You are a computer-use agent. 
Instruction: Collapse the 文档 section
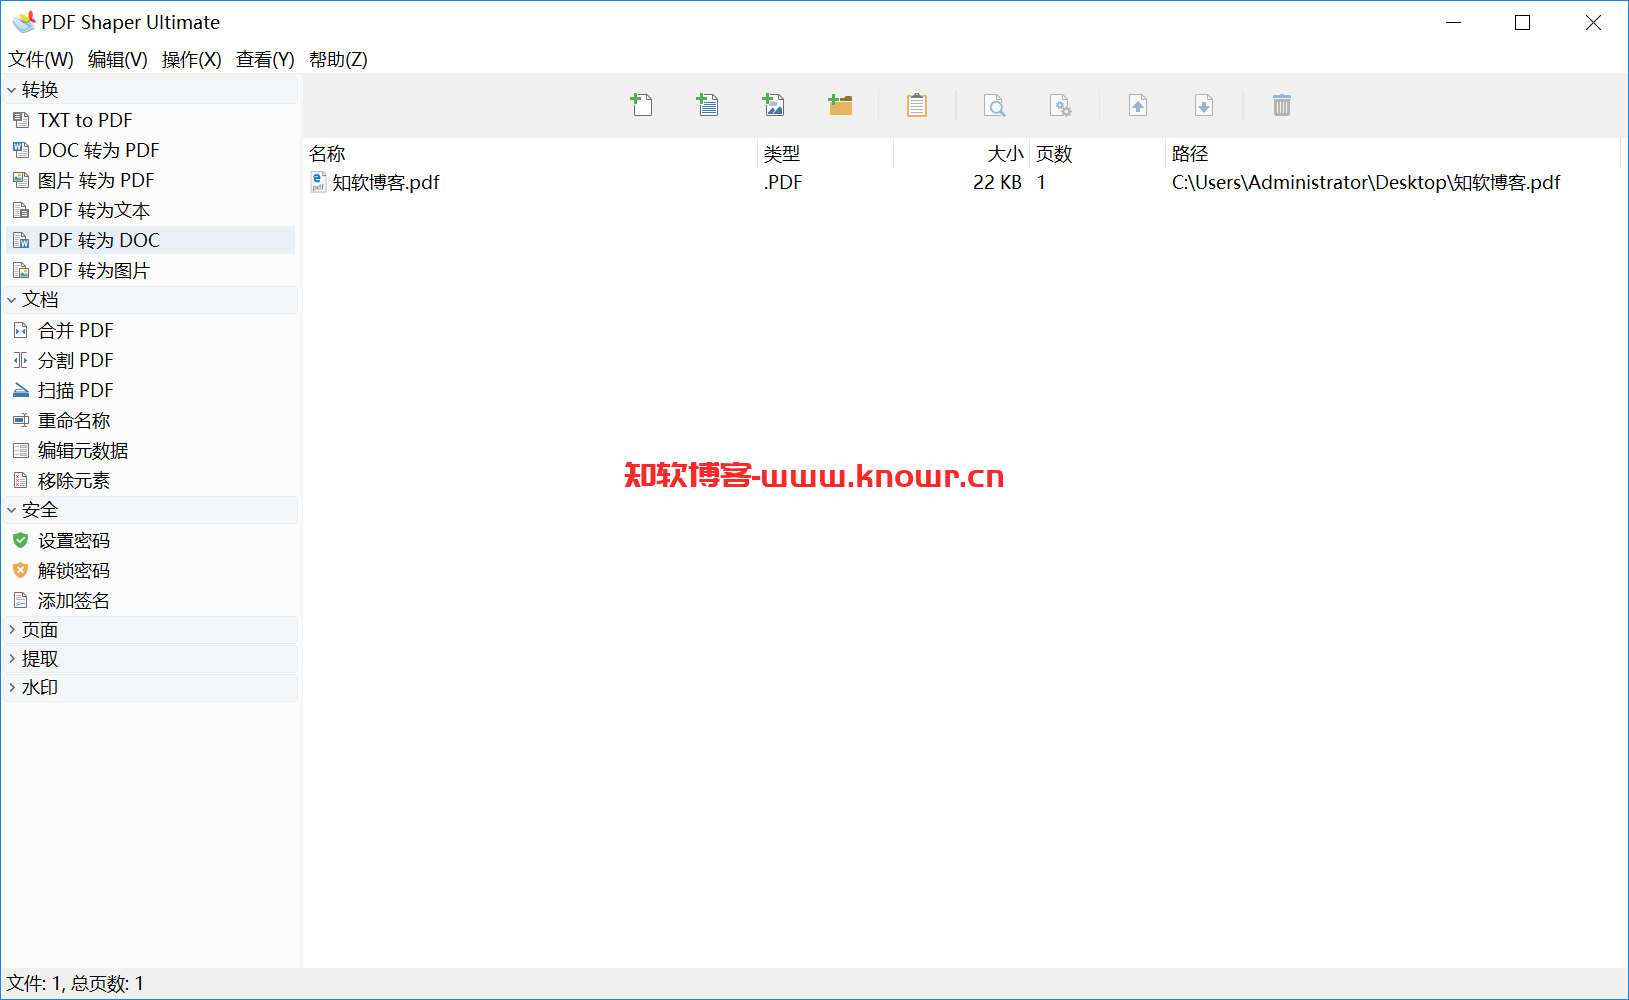tap(11, 300)
